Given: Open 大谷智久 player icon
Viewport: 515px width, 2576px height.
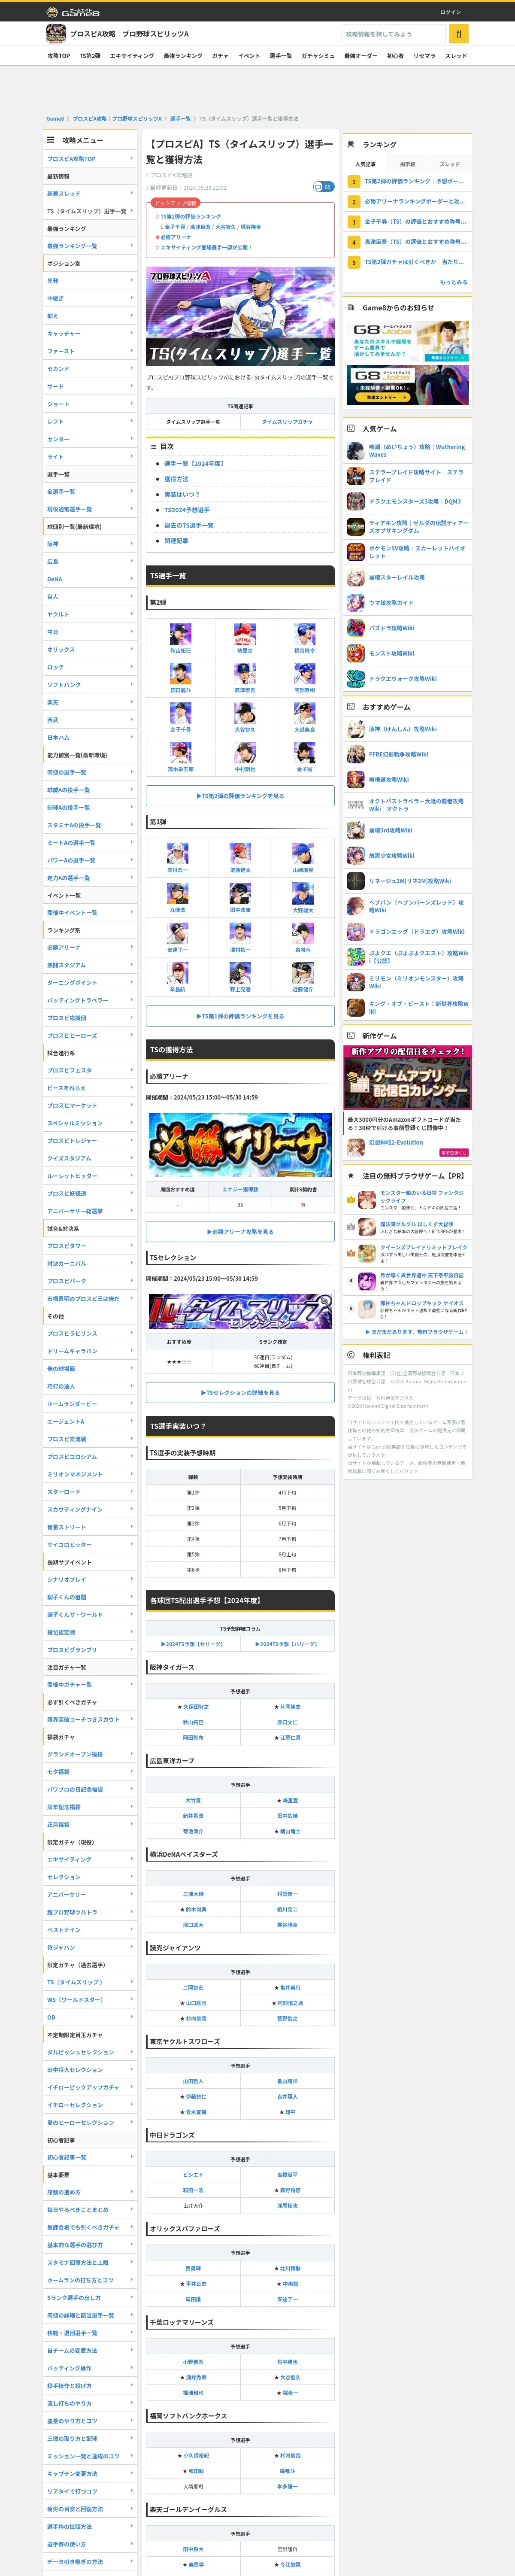Looking at the screenshot, I should tap(244, 713).
